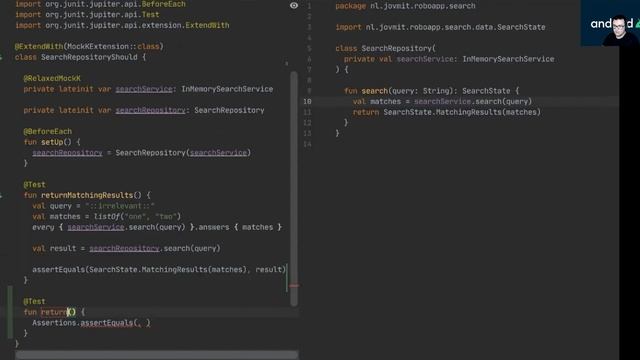This screenshot has height=360, width=640.
Task: Click the answers keyword in every block
Action: tap(214, 227)
